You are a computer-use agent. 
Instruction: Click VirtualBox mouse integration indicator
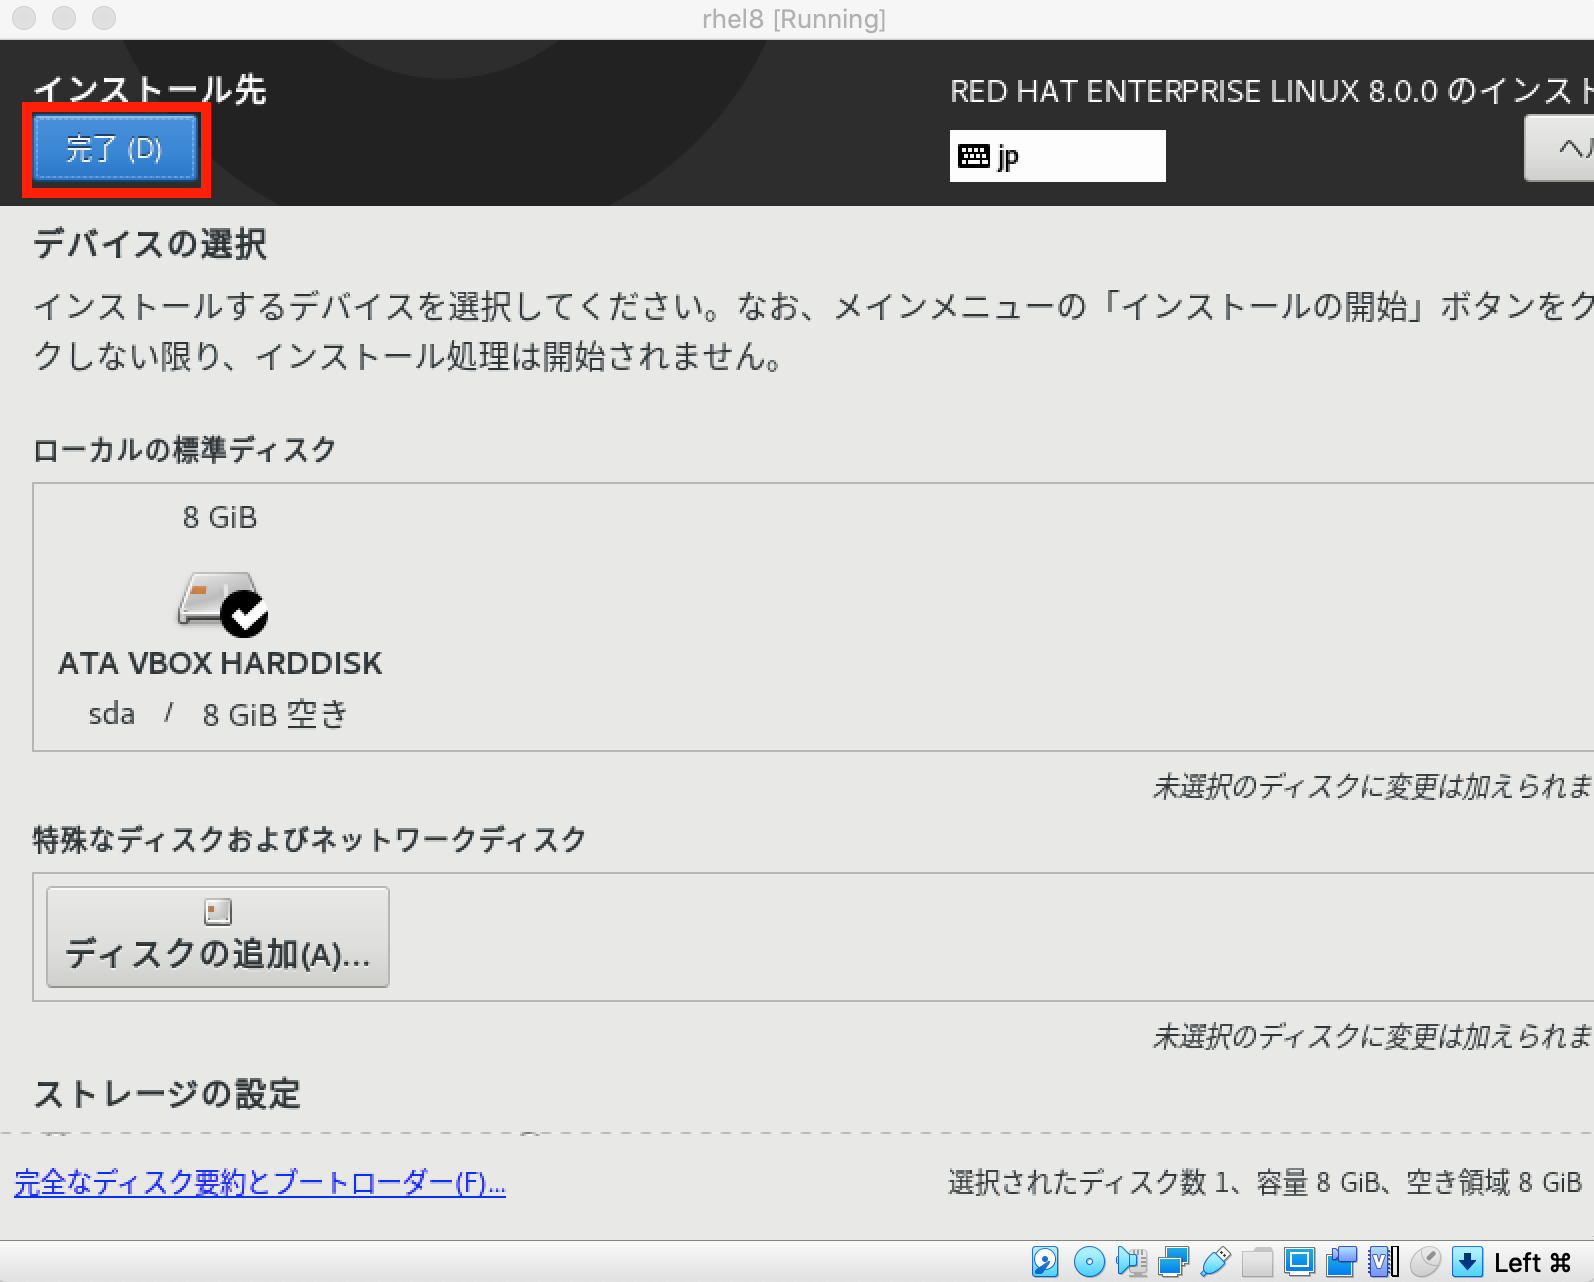[x=1425, y=1262]
